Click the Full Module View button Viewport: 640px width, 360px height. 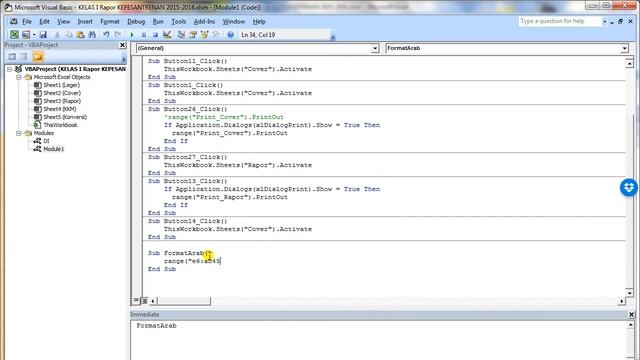pyautogui.click(x=144, y=301)
